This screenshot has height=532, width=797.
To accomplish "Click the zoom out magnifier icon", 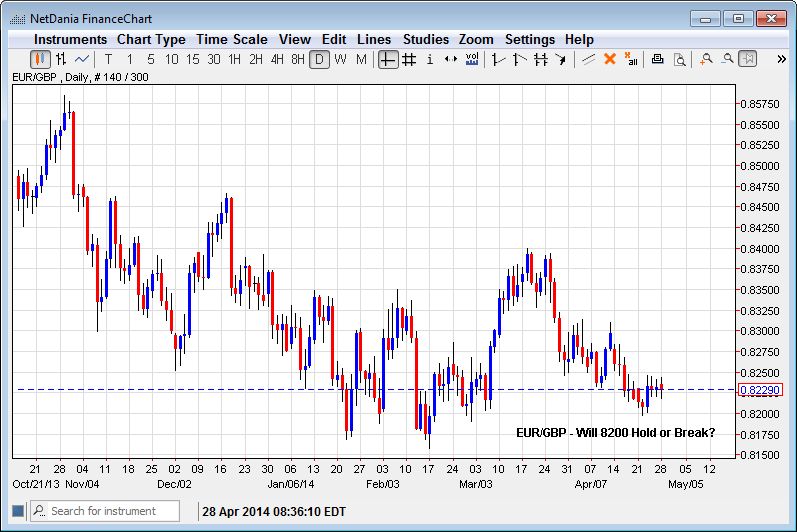I will pyautogui.click(x=727, y=59).
